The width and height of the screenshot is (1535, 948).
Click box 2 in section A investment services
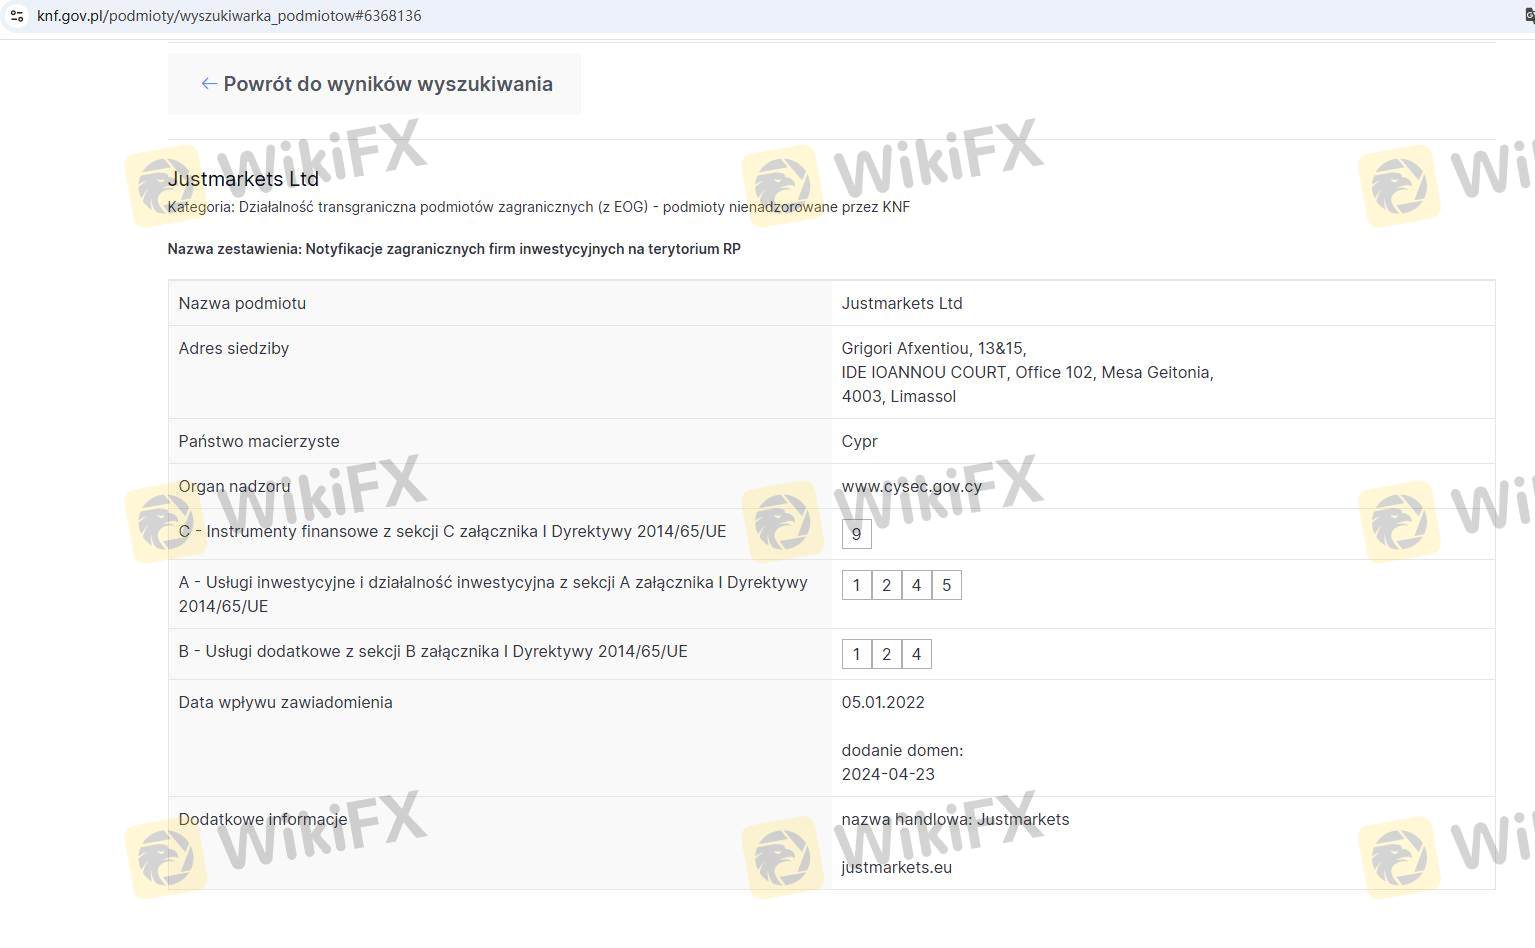point(886,585)
